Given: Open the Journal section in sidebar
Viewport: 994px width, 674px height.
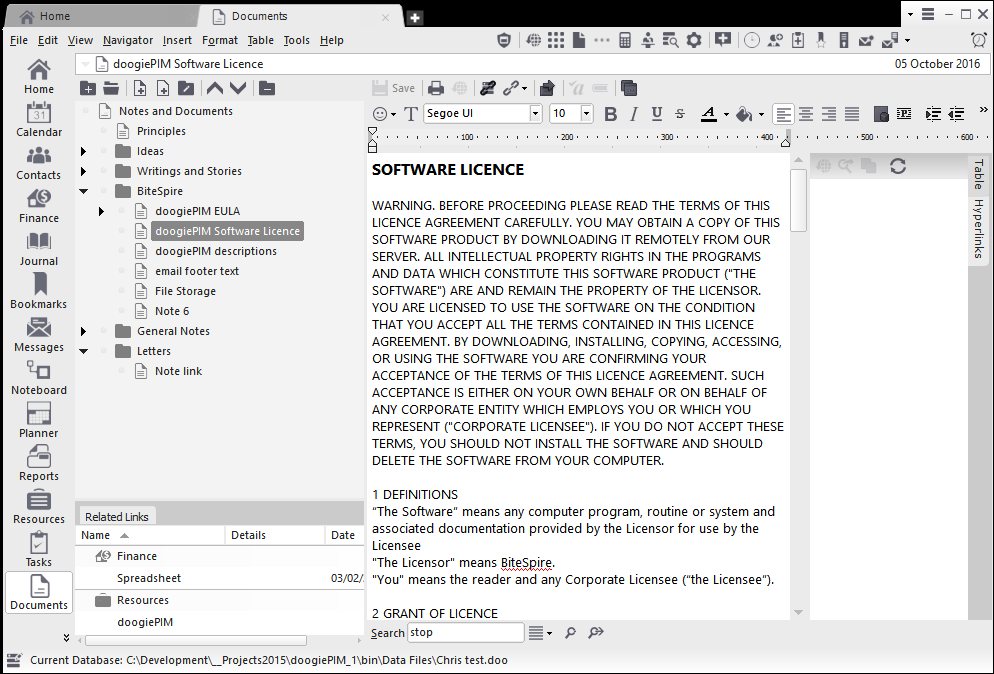Looking at the screenshot, I should click(39, 249).
